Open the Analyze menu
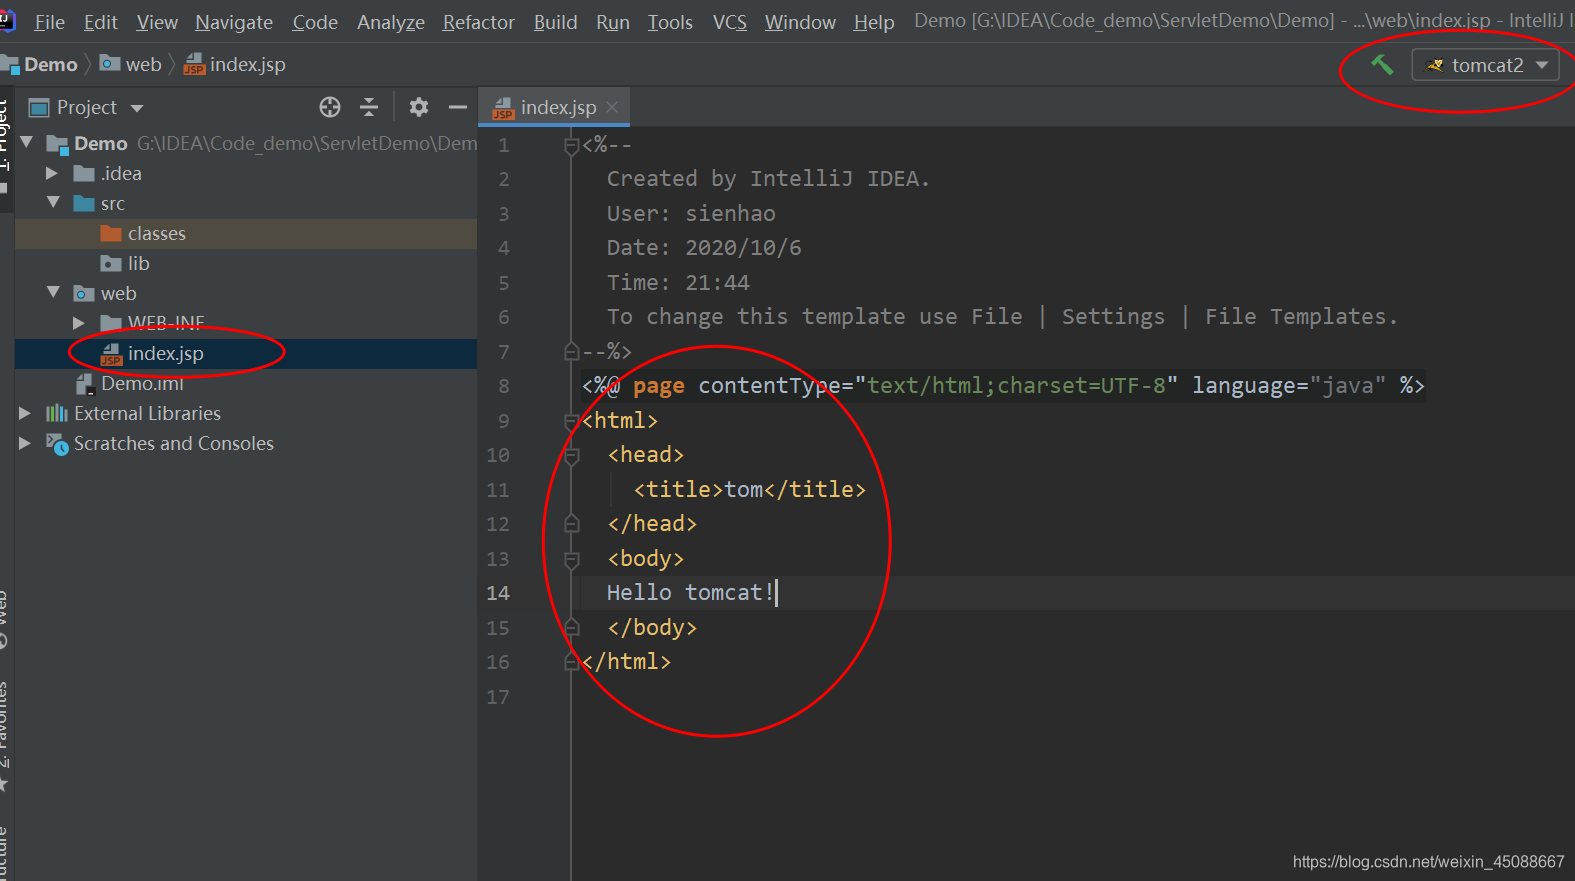The width and height of the screenshot is (1575, 881). click(x=391, y=22)
